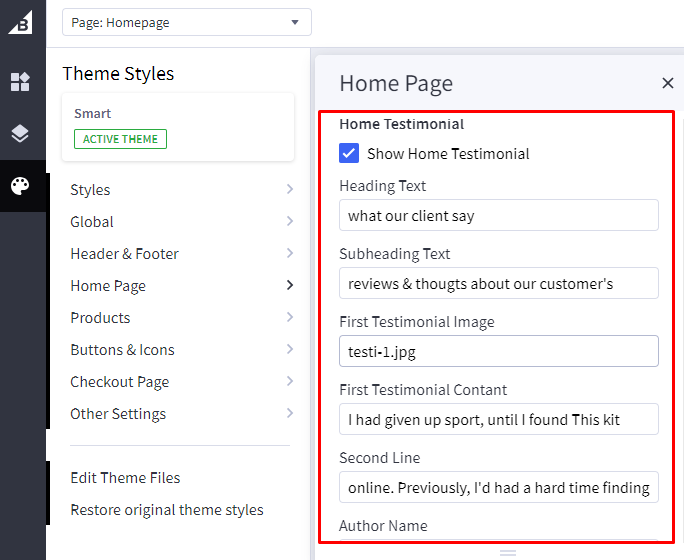This screenshot has height=560, width=684.
Task: Click Restore original theme styles
Action: coord(167,510)
